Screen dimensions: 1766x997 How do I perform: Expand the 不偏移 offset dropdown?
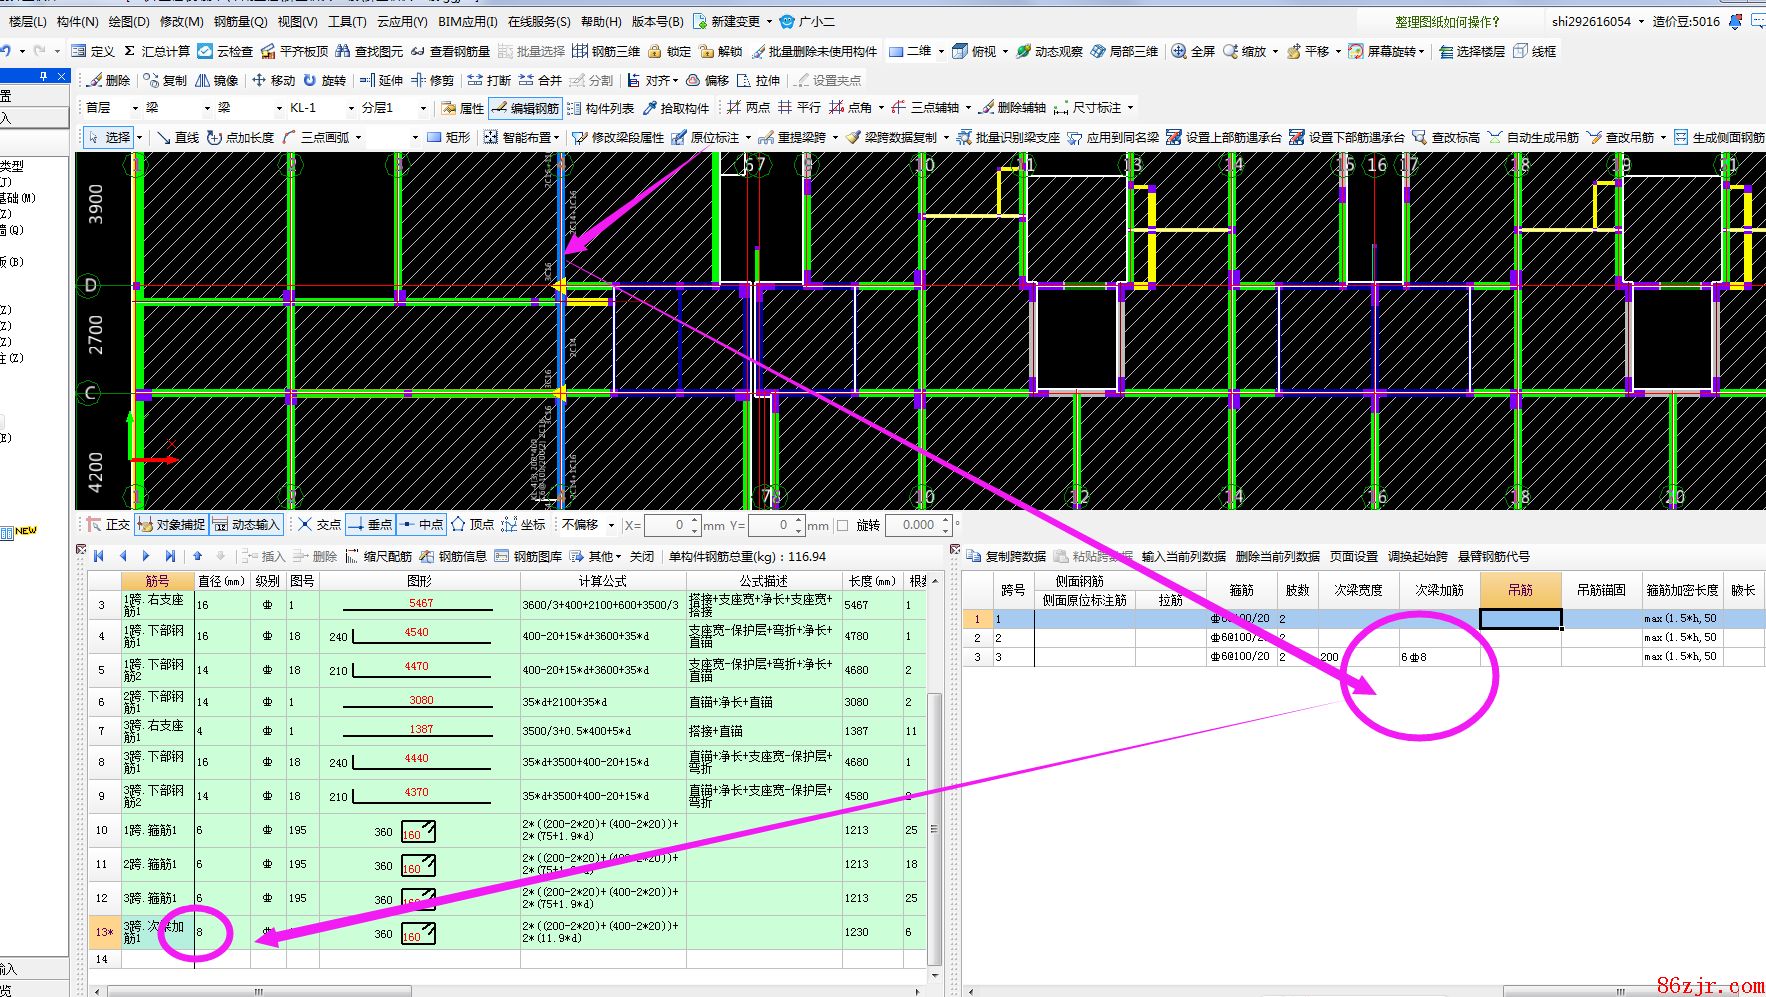click(611, 525)
